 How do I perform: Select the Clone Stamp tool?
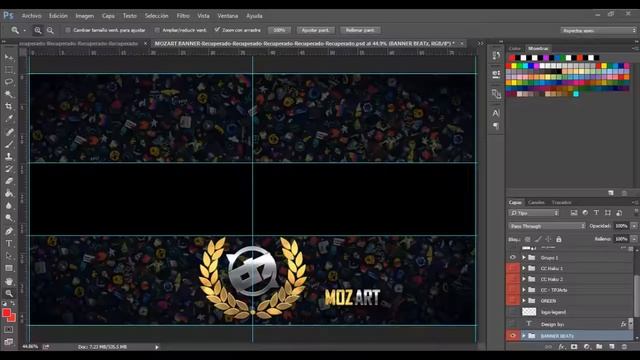(9, 156)
